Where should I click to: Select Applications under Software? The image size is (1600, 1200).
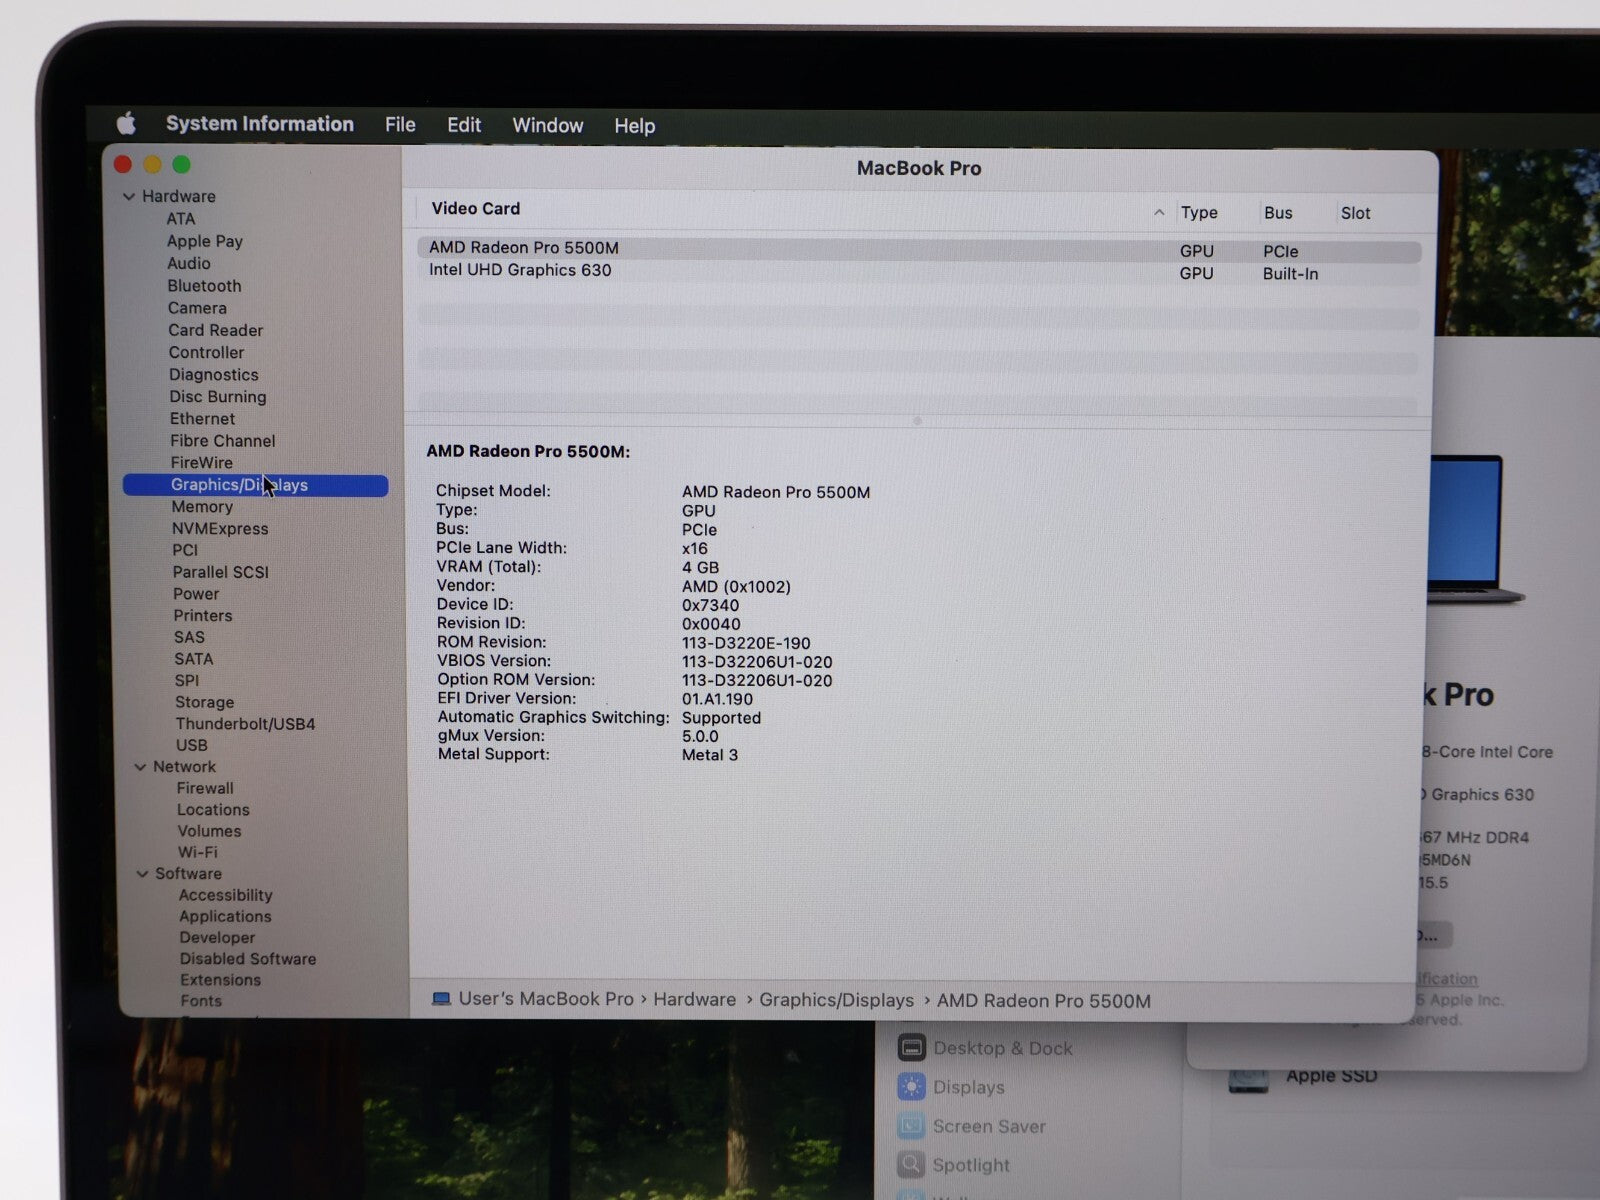pyautogui.click(x=225, y=916)
